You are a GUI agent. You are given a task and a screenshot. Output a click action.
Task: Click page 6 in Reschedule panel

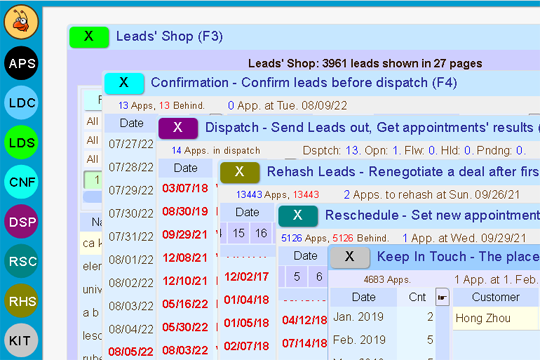pyautogui.click(x=319, y=277)
